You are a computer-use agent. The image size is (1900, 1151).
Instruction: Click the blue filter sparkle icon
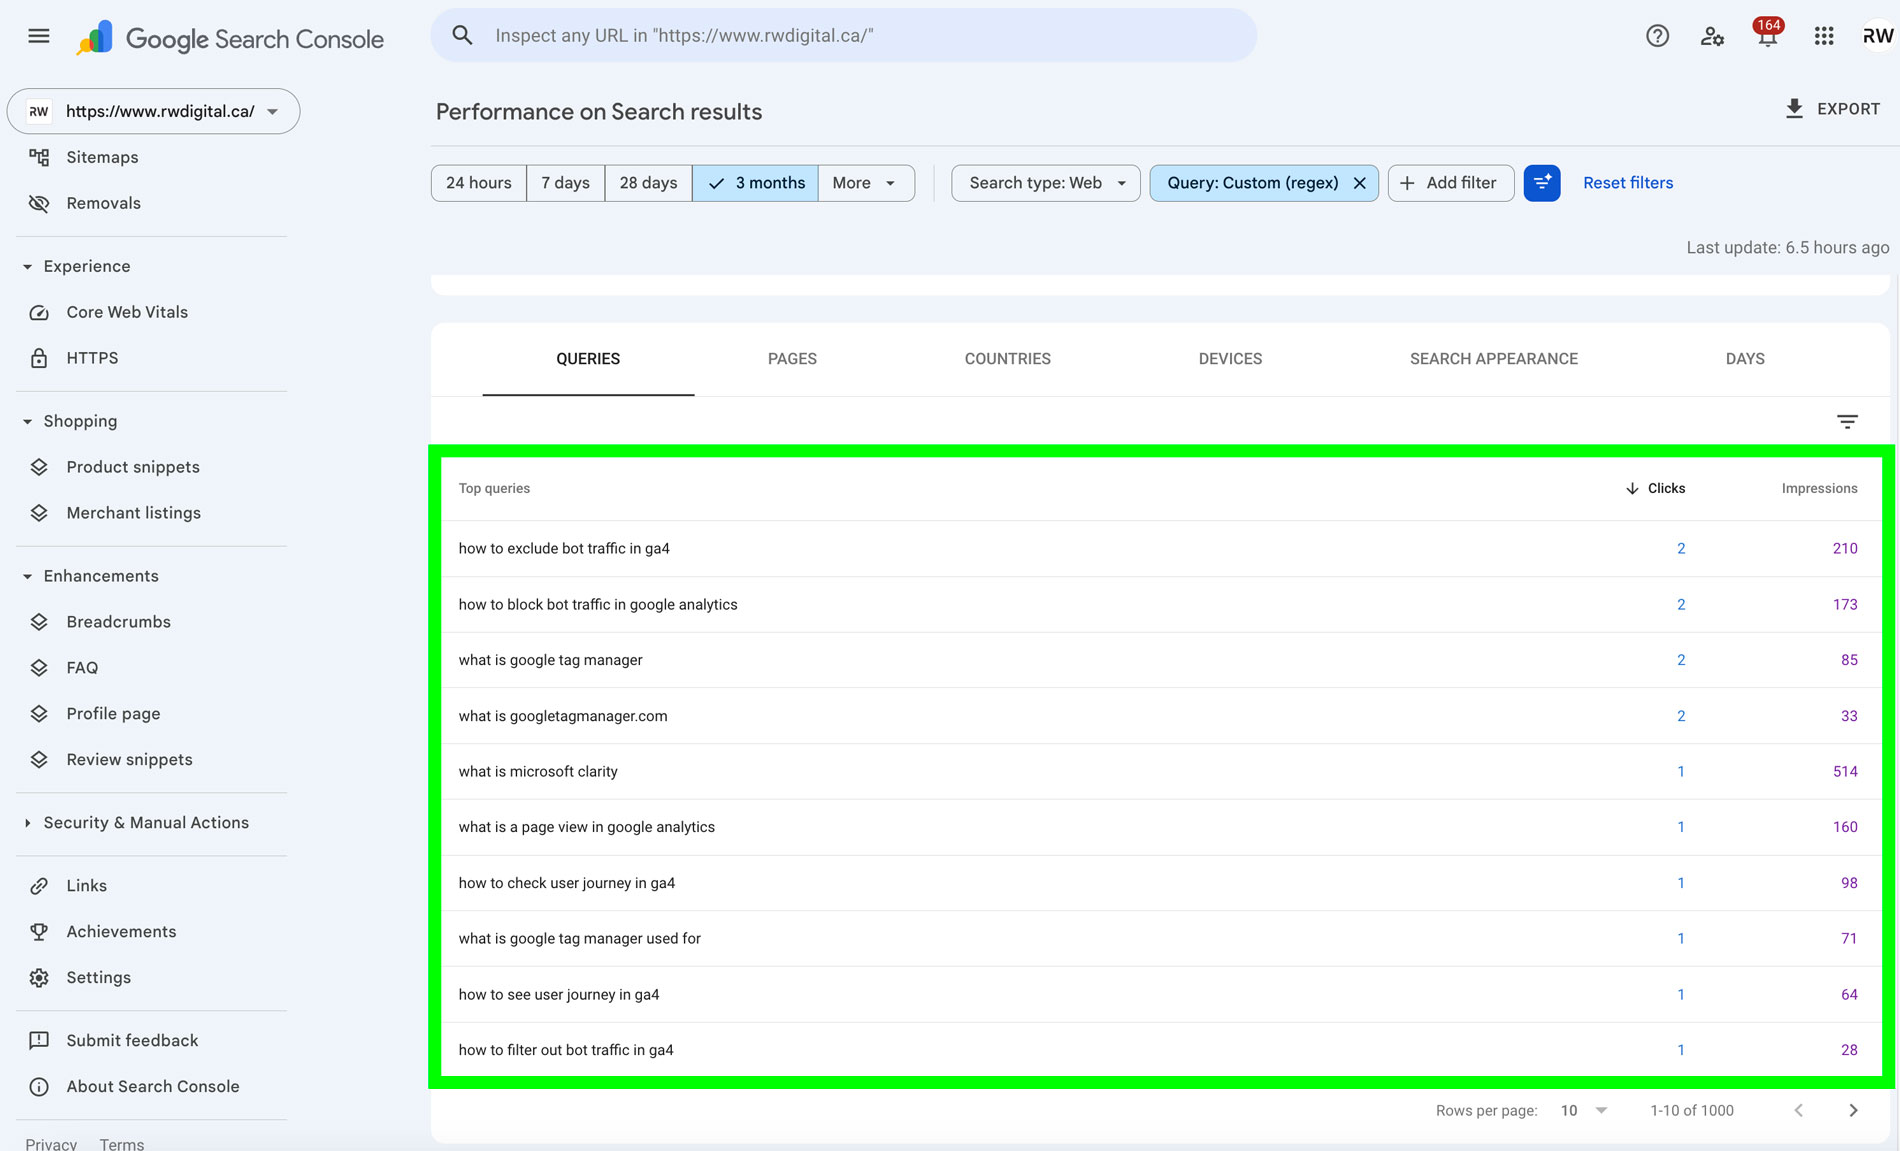tap(1541, 183)
